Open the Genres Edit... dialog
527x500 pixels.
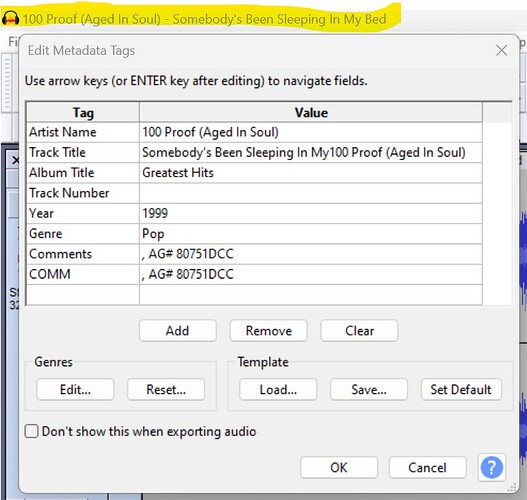click(75, 389)
